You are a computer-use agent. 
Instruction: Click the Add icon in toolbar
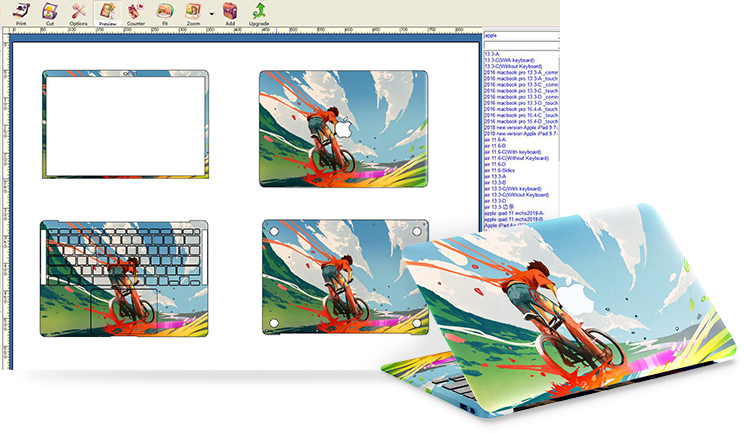coord(230,12)
